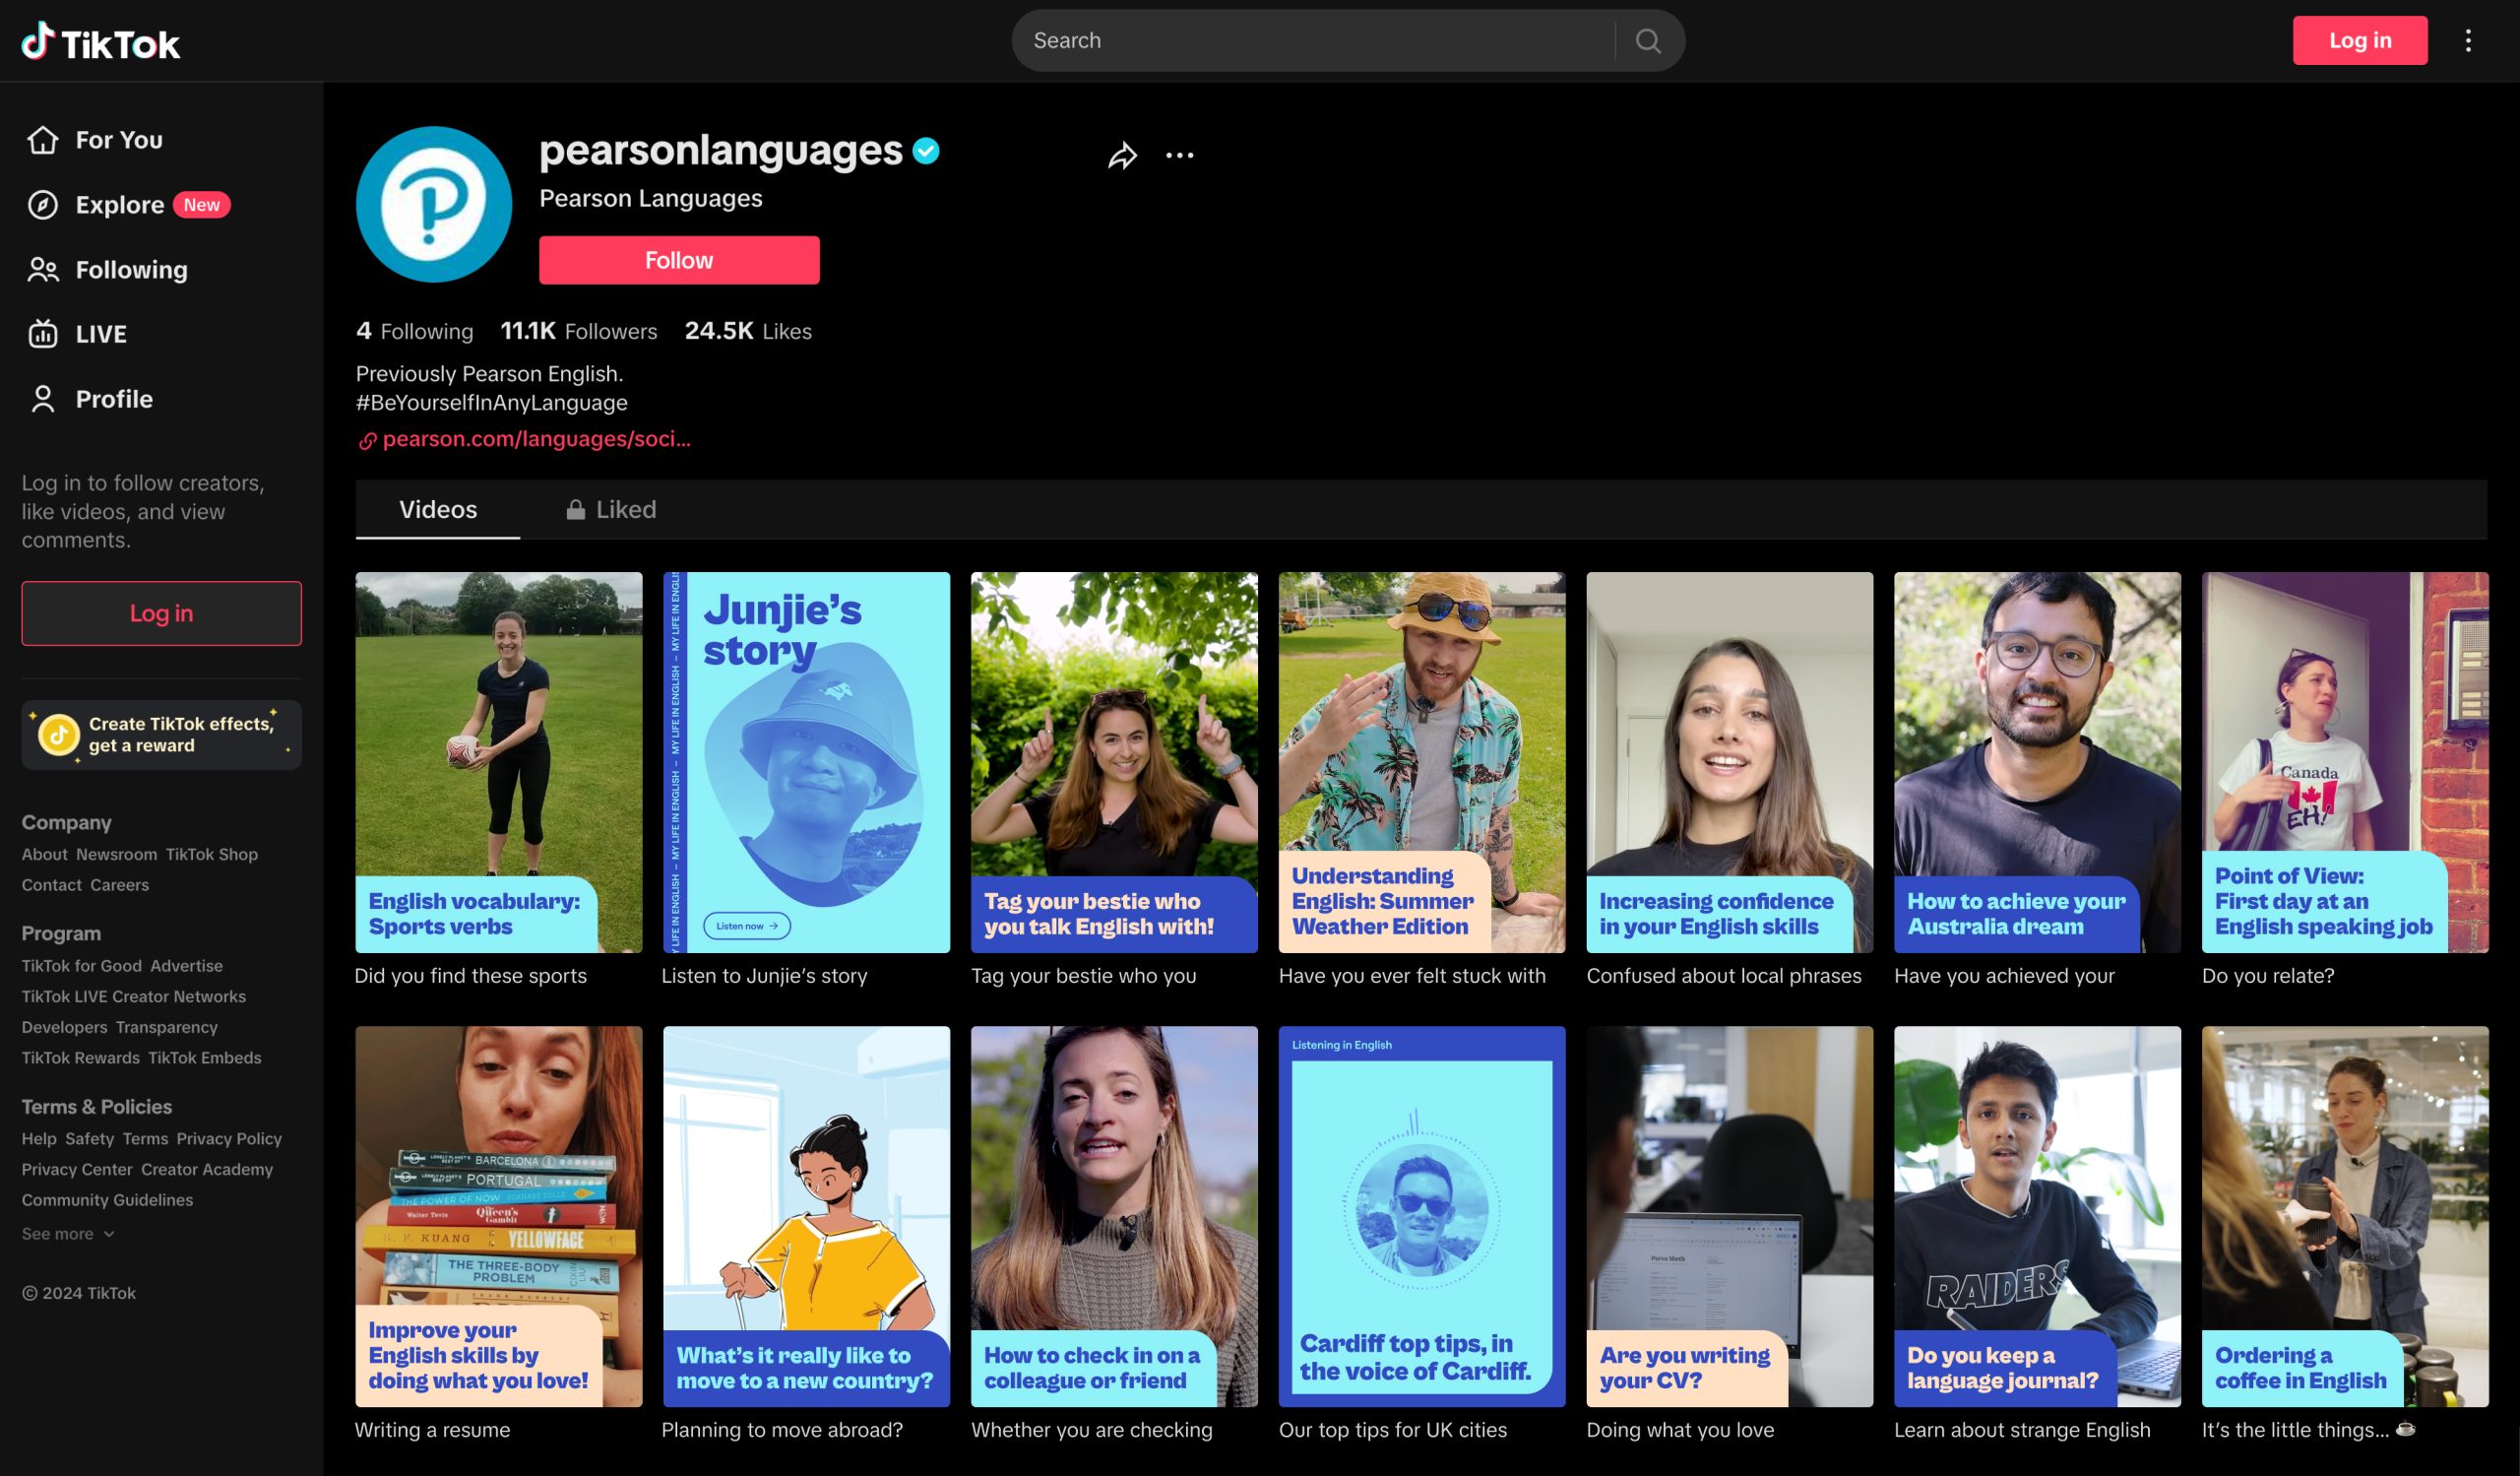
Task: Click the Pearson profile avatar
Action: [x=434, y=204]
